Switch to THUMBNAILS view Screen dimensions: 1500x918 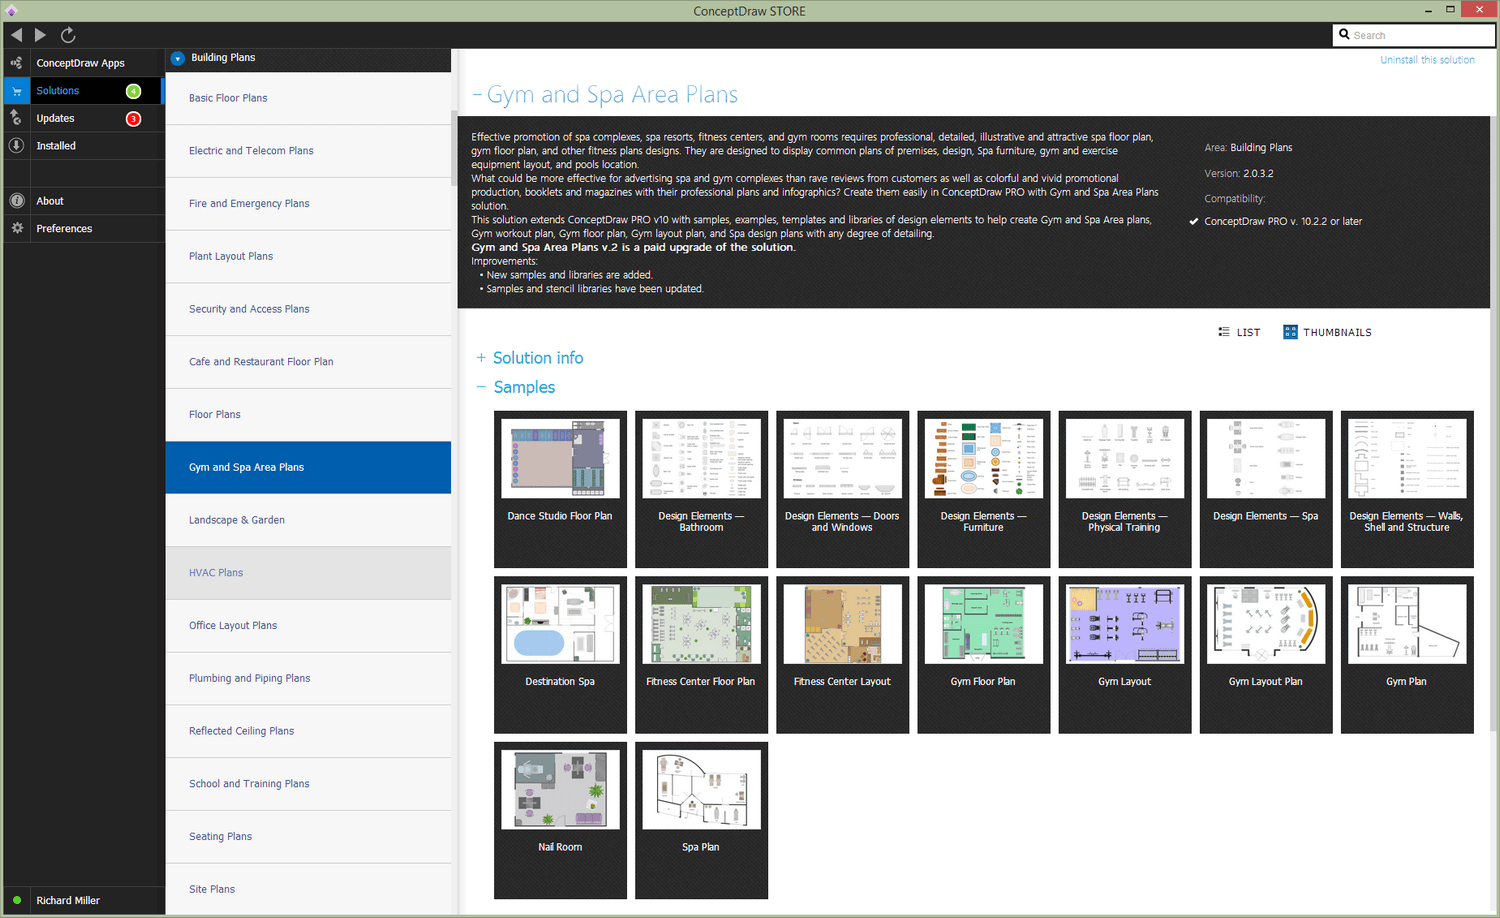pyautogui.click(x=1327, y=332)
